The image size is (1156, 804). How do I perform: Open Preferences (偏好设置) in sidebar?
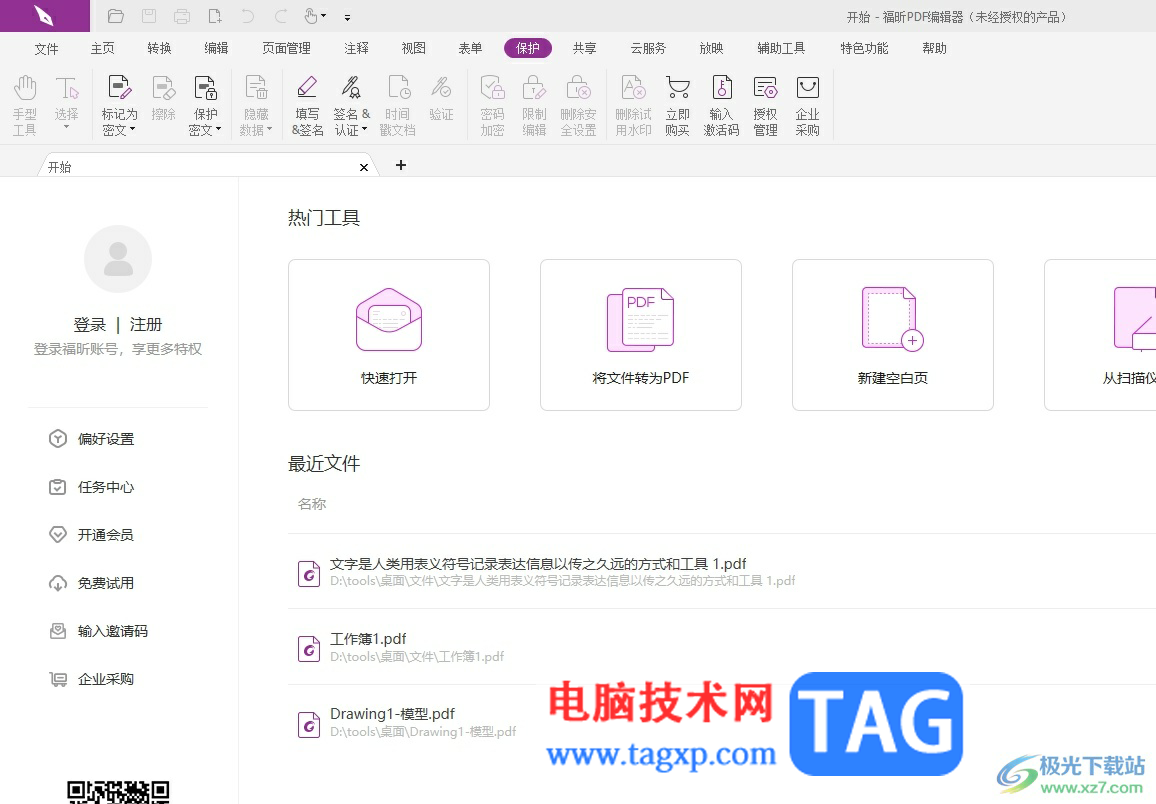[91, 439]
